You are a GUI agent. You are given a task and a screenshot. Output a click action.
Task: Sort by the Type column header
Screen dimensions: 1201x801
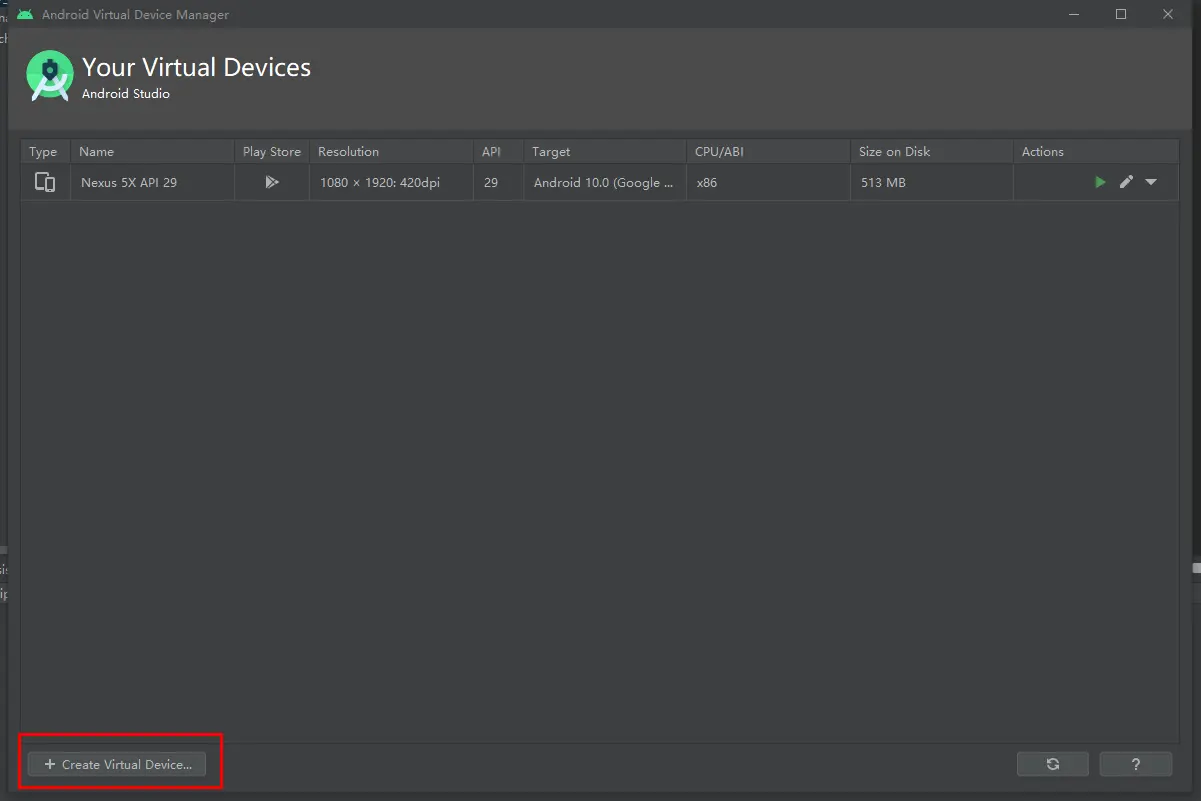click(x=45, y=152)
